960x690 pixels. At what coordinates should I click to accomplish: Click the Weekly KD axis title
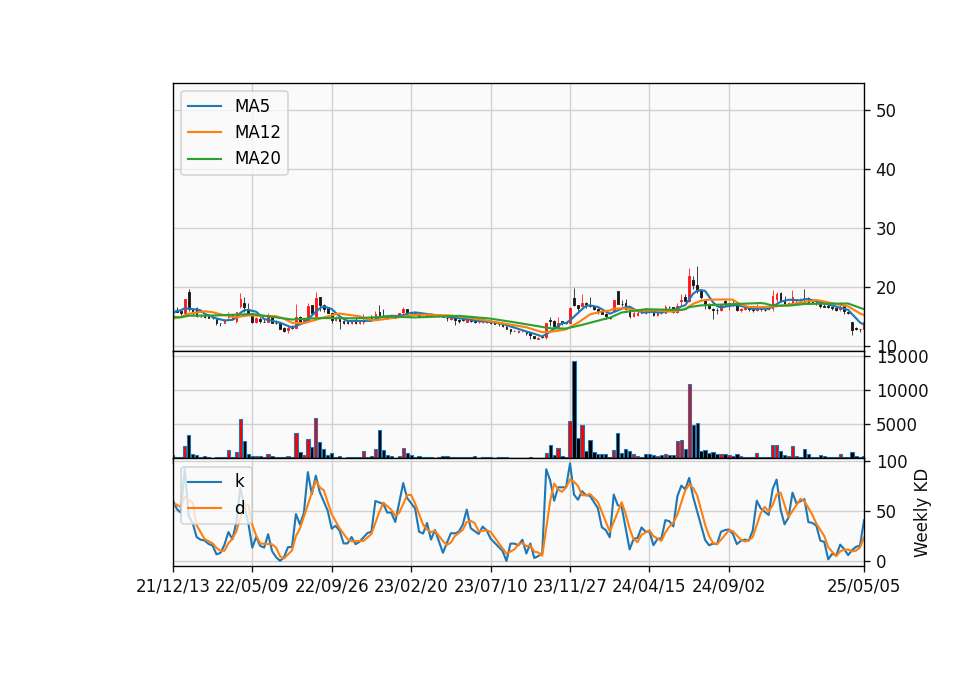921,513
